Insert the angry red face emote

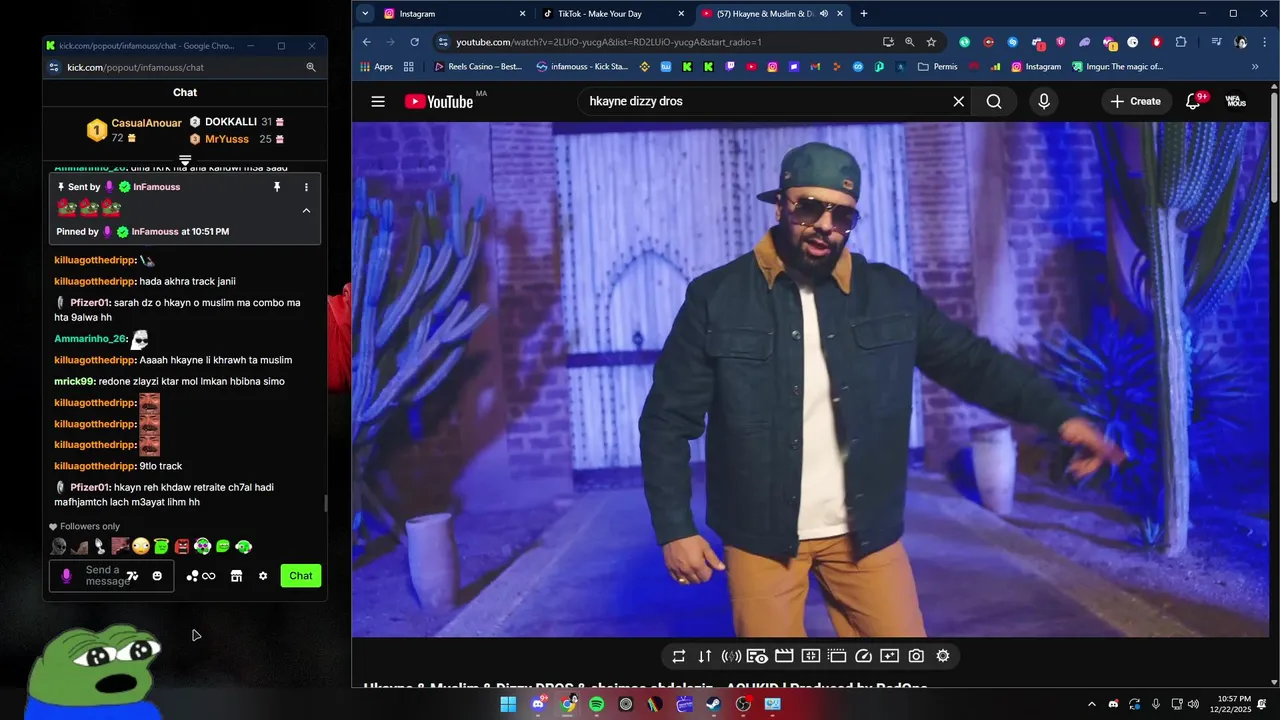coord(182,546)
